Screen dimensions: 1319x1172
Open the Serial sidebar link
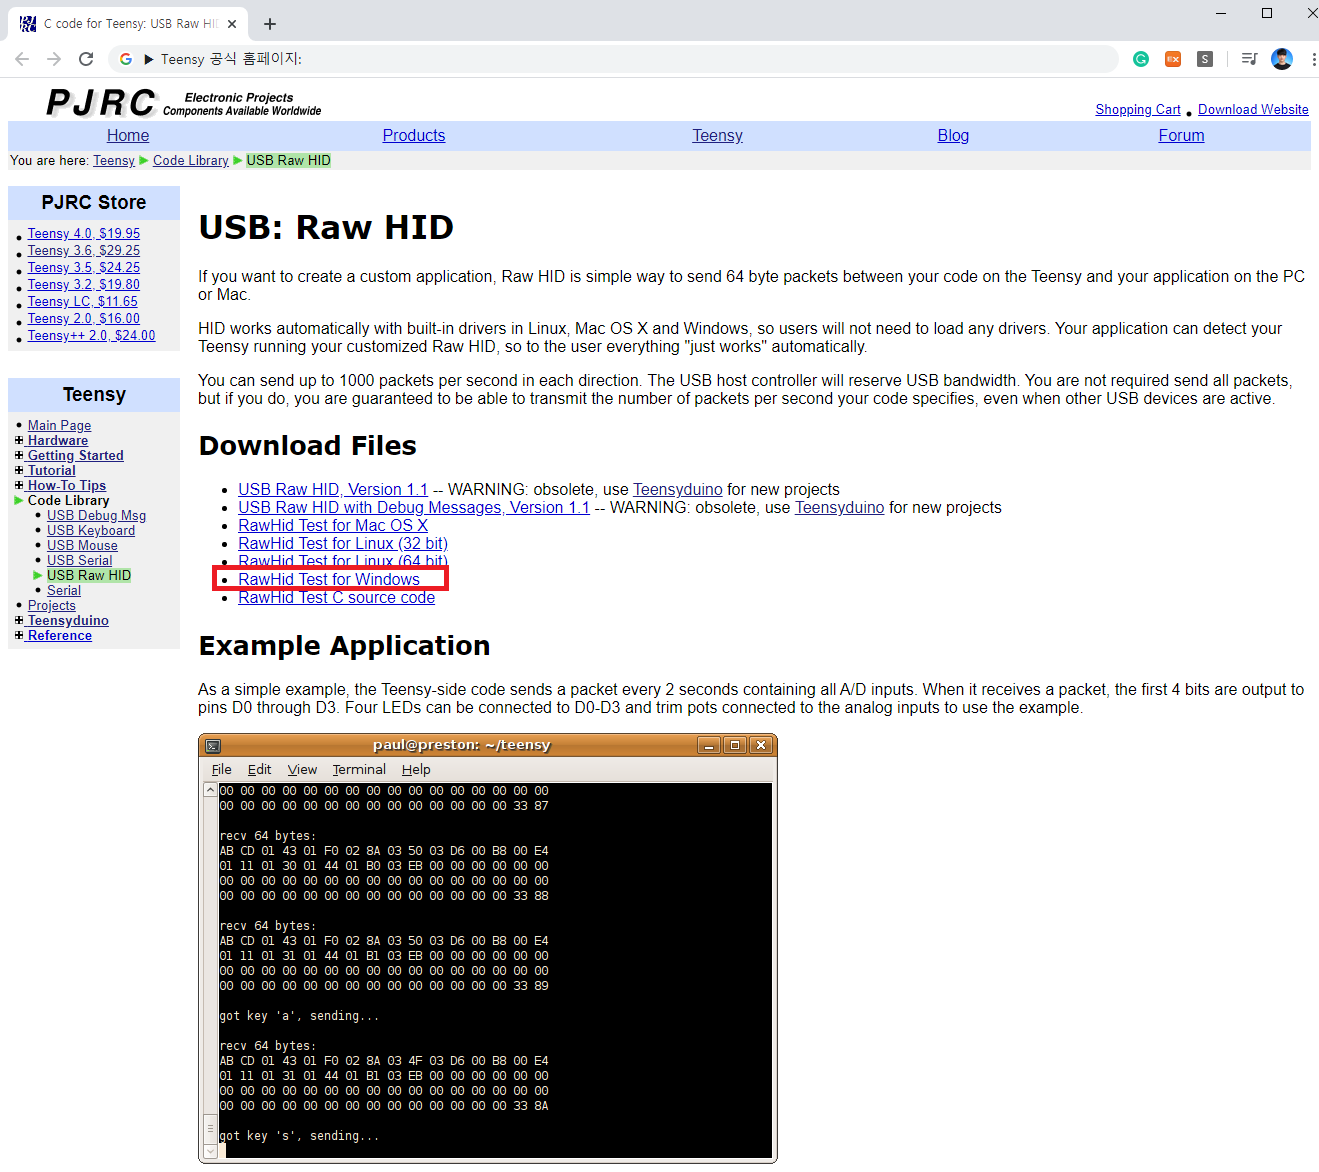pos(64,590)
